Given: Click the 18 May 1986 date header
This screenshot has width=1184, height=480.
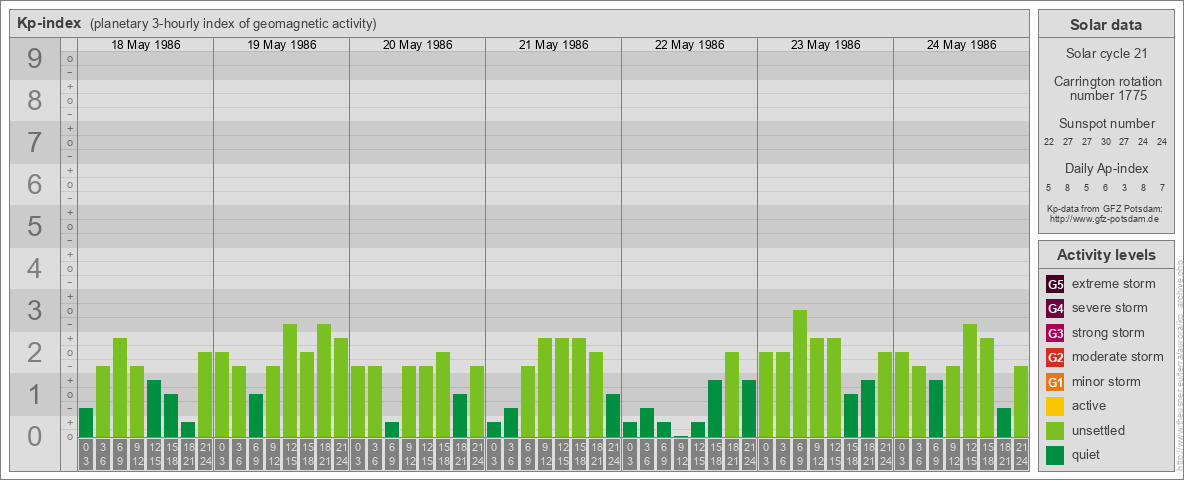Looking at the screenshot, I should click(x=146, y=45).
